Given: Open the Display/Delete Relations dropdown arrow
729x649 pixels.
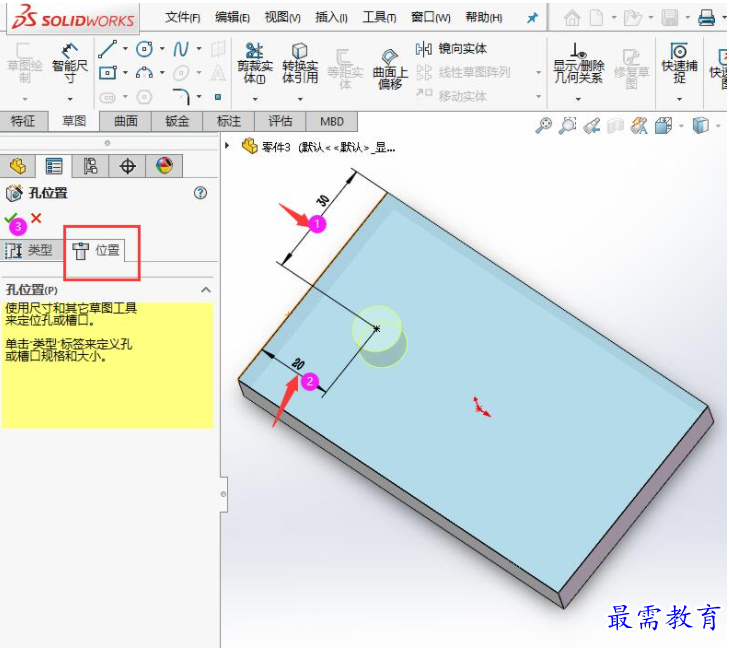Looking at the screenshot, I should point(578,99).
